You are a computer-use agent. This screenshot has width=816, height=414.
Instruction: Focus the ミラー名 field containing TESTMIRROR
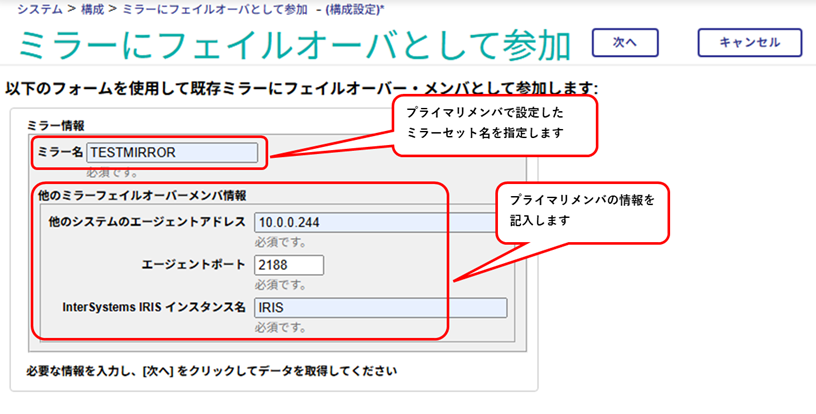coord(172,152)
